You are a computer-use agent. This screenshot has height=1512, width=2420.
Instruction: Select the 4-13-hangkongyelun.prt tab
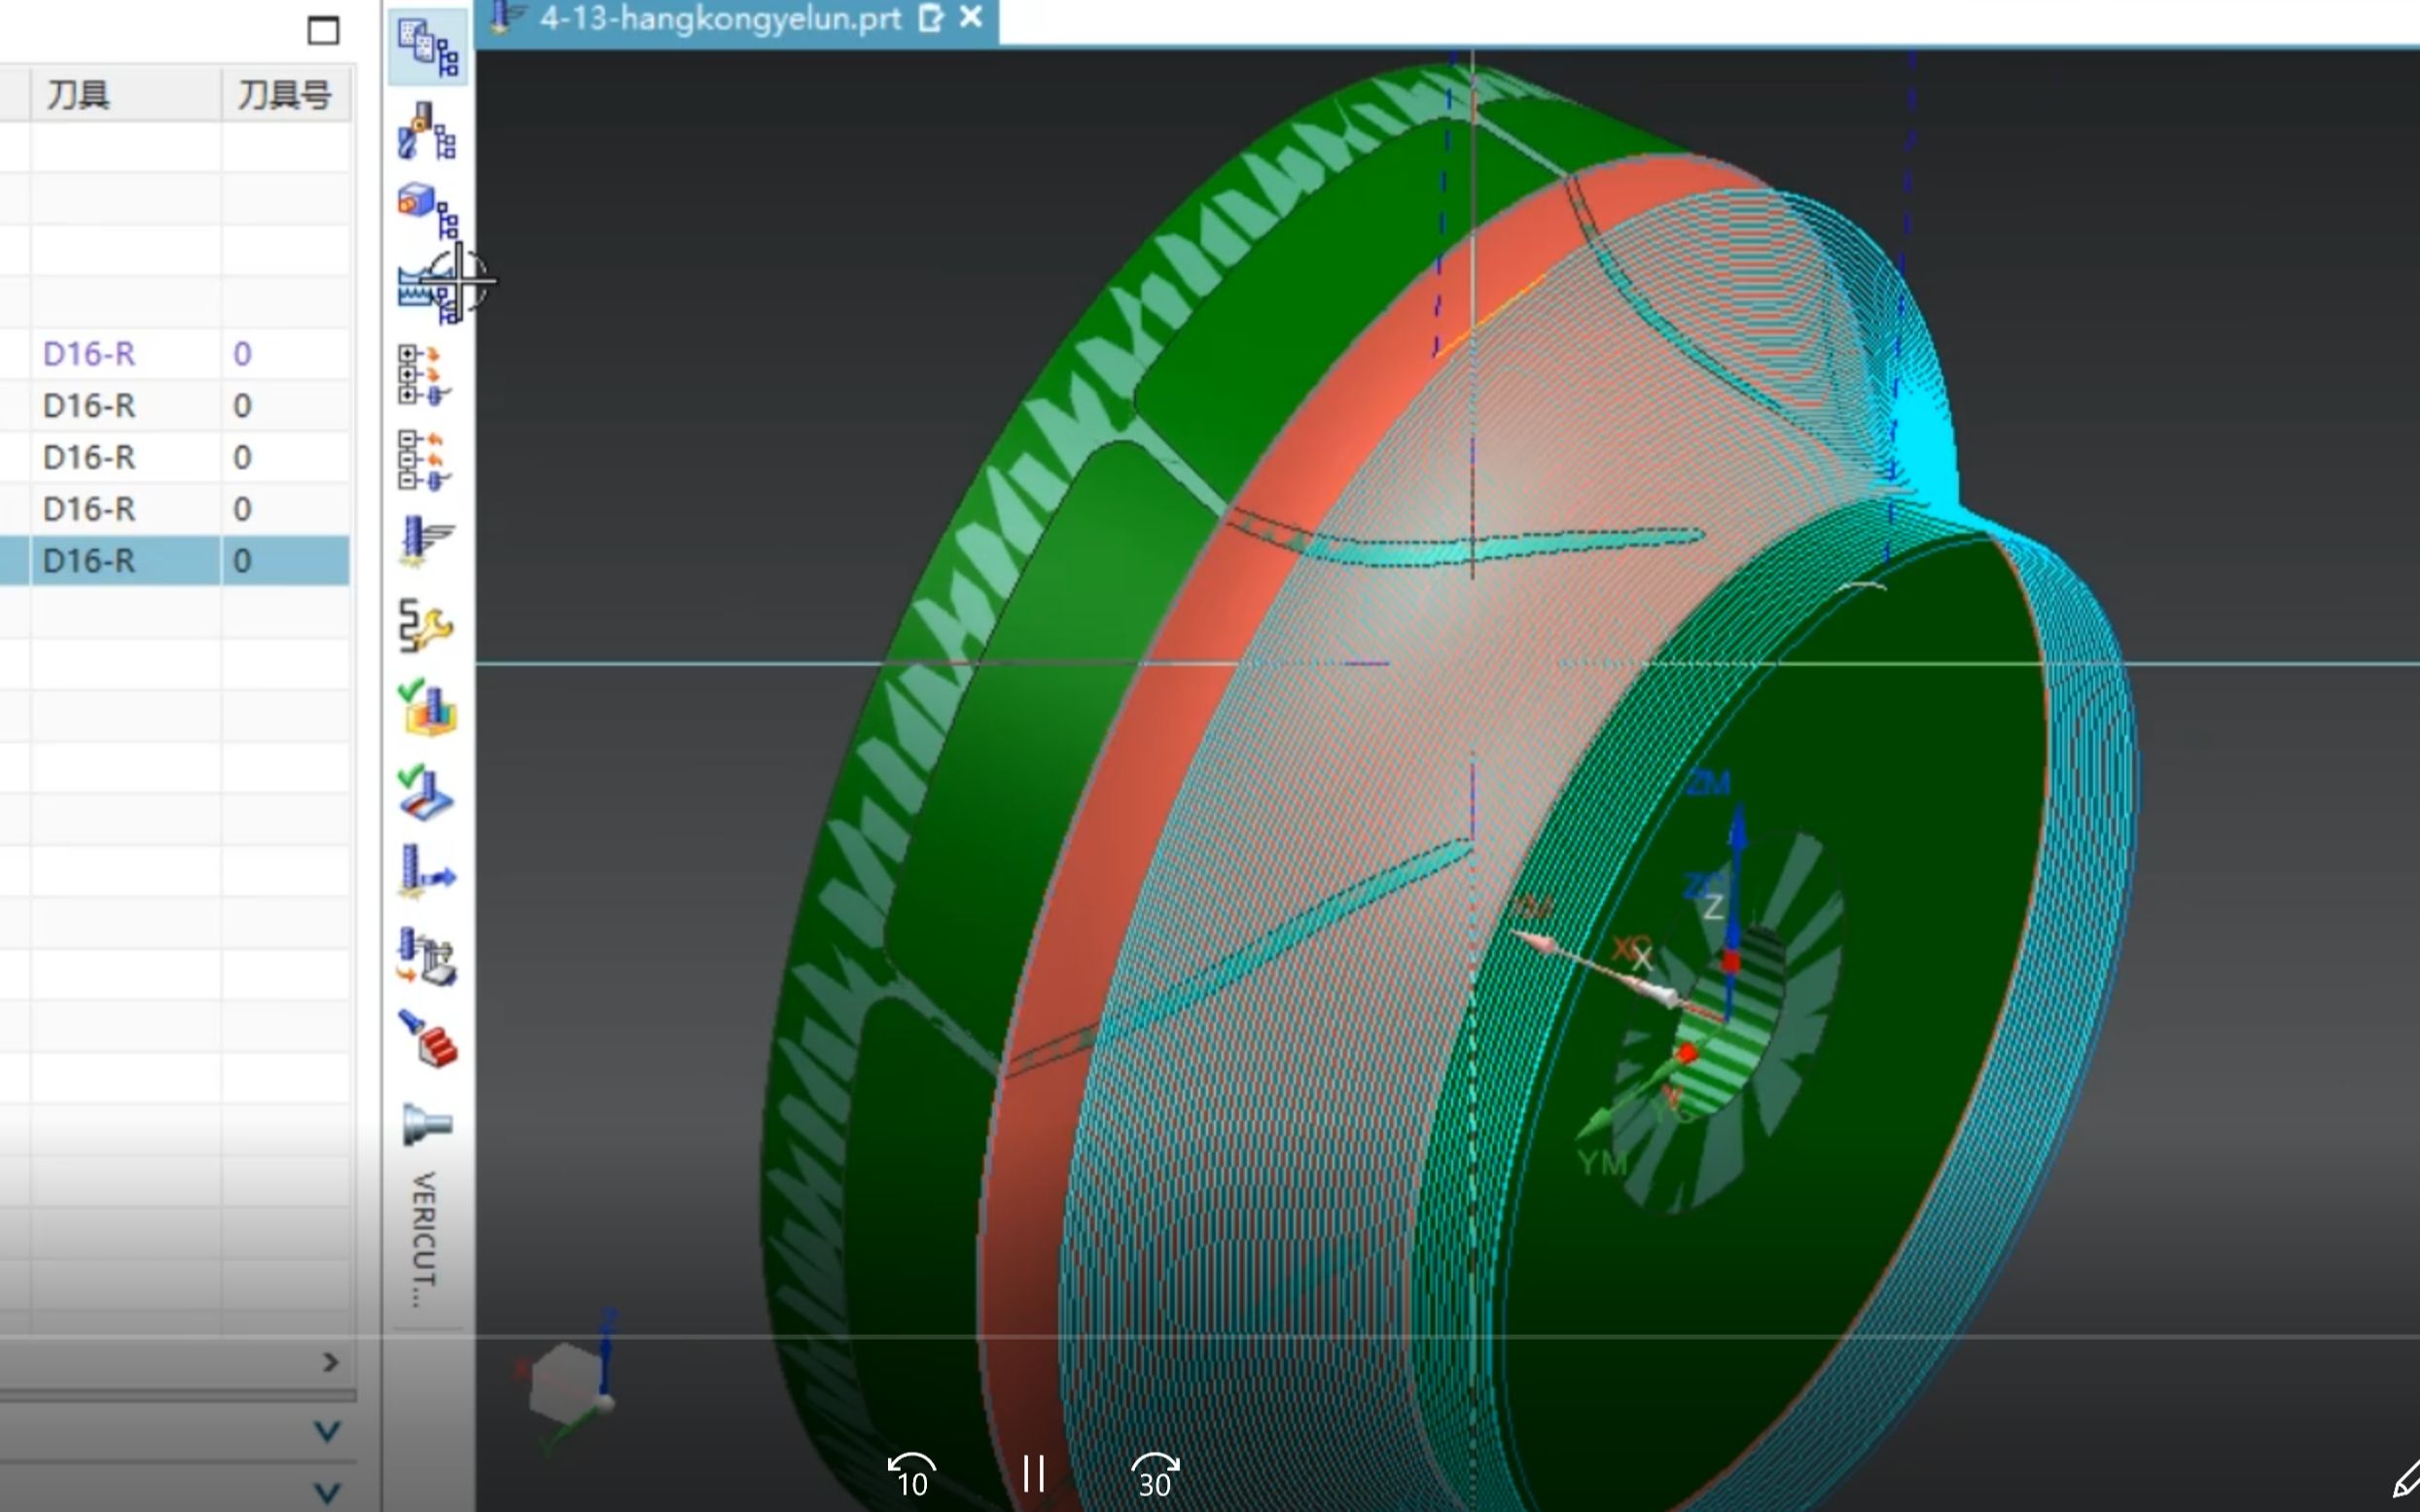pyautogui.click(x=718, y=18)
